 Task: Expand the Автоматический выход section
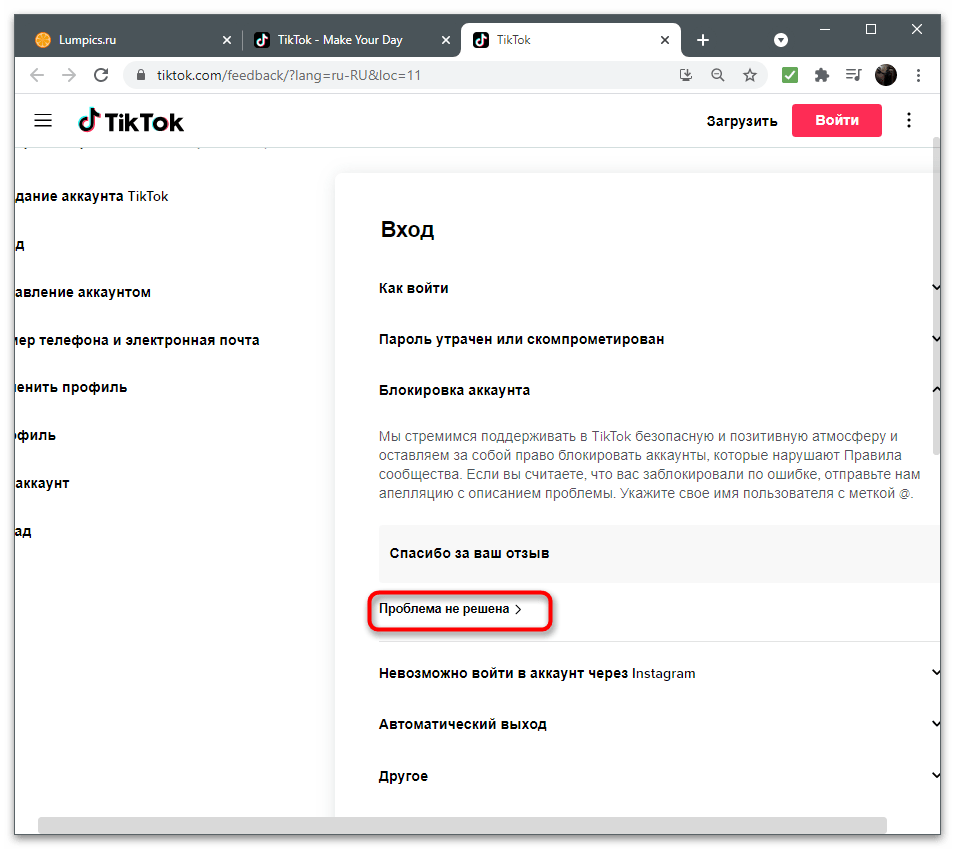tap(658, 724)
